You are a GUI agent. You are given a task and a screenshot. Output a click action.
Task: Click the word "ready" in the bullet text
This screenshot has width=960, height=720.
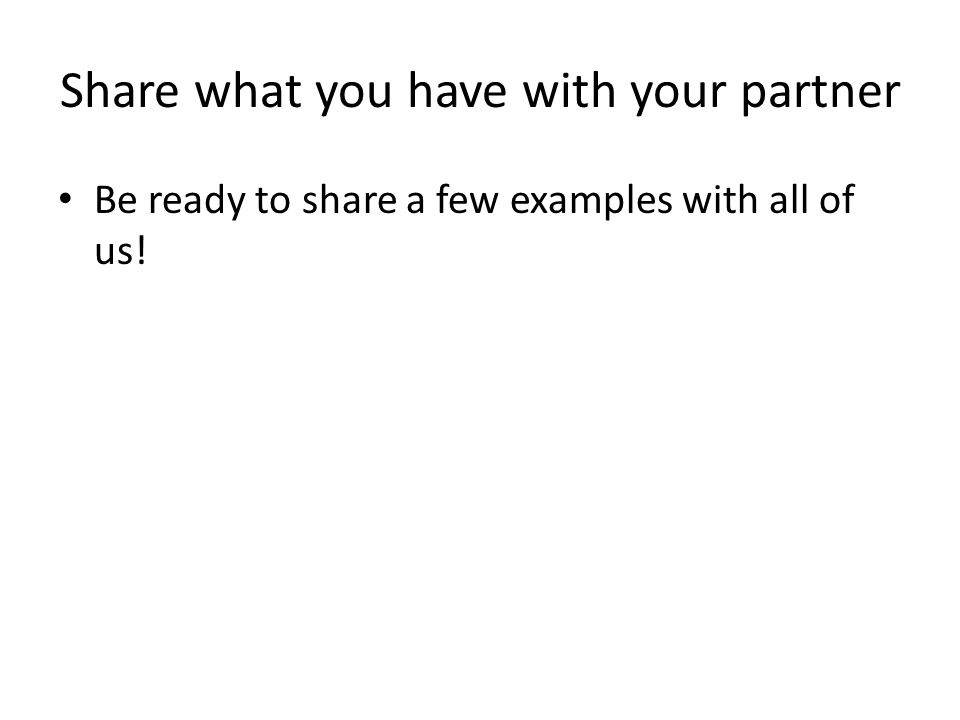pyautogui.click(x=197, y=202)
